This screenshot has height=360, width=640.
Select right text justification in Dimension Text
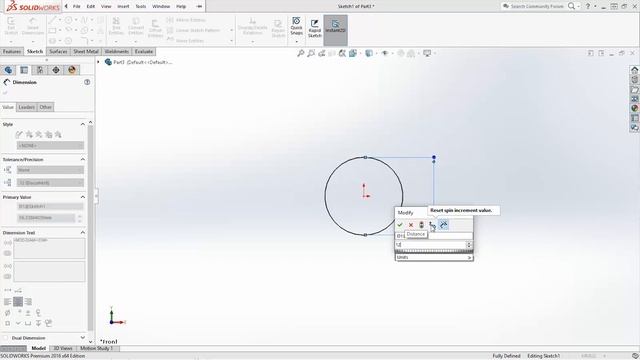tap(28, 302)
